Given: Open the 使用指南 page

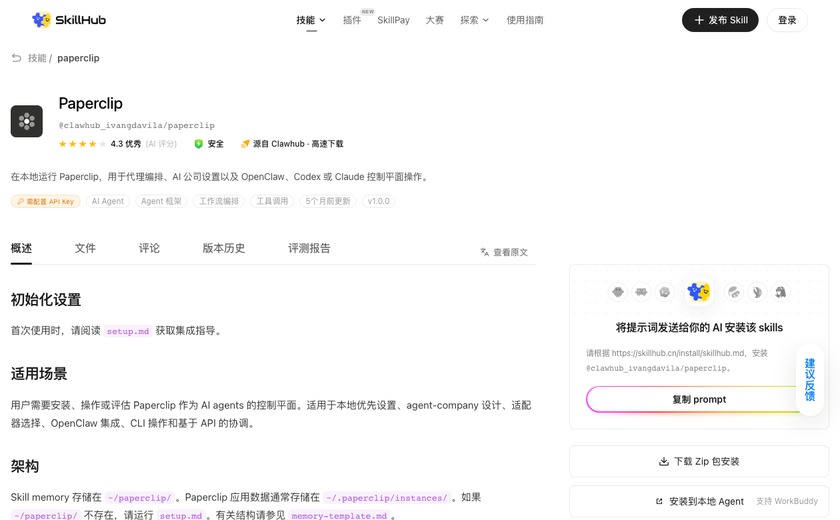Looking at the screenshot, I should click(x=524, y=20).
